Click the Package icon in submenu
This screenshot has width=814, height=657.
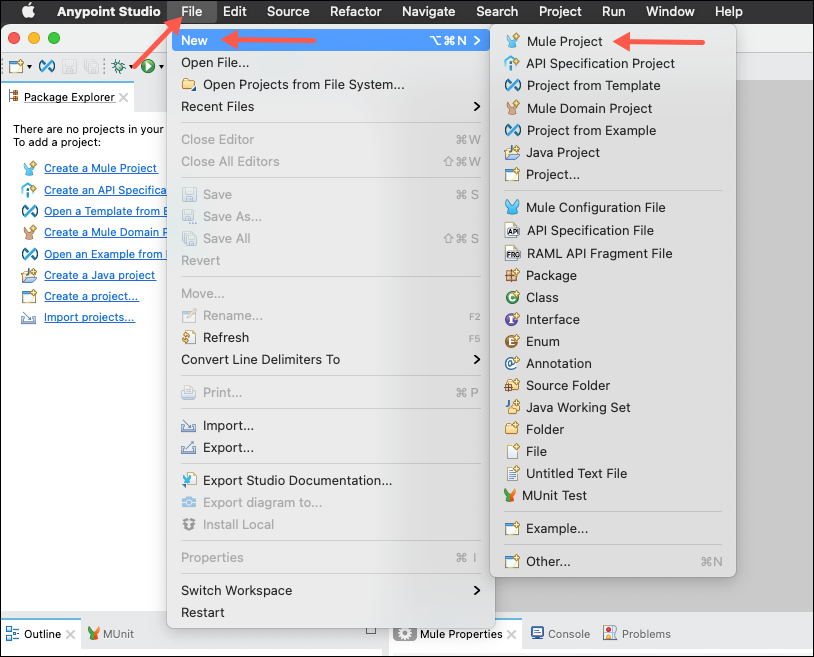click(x=512, y=275)
